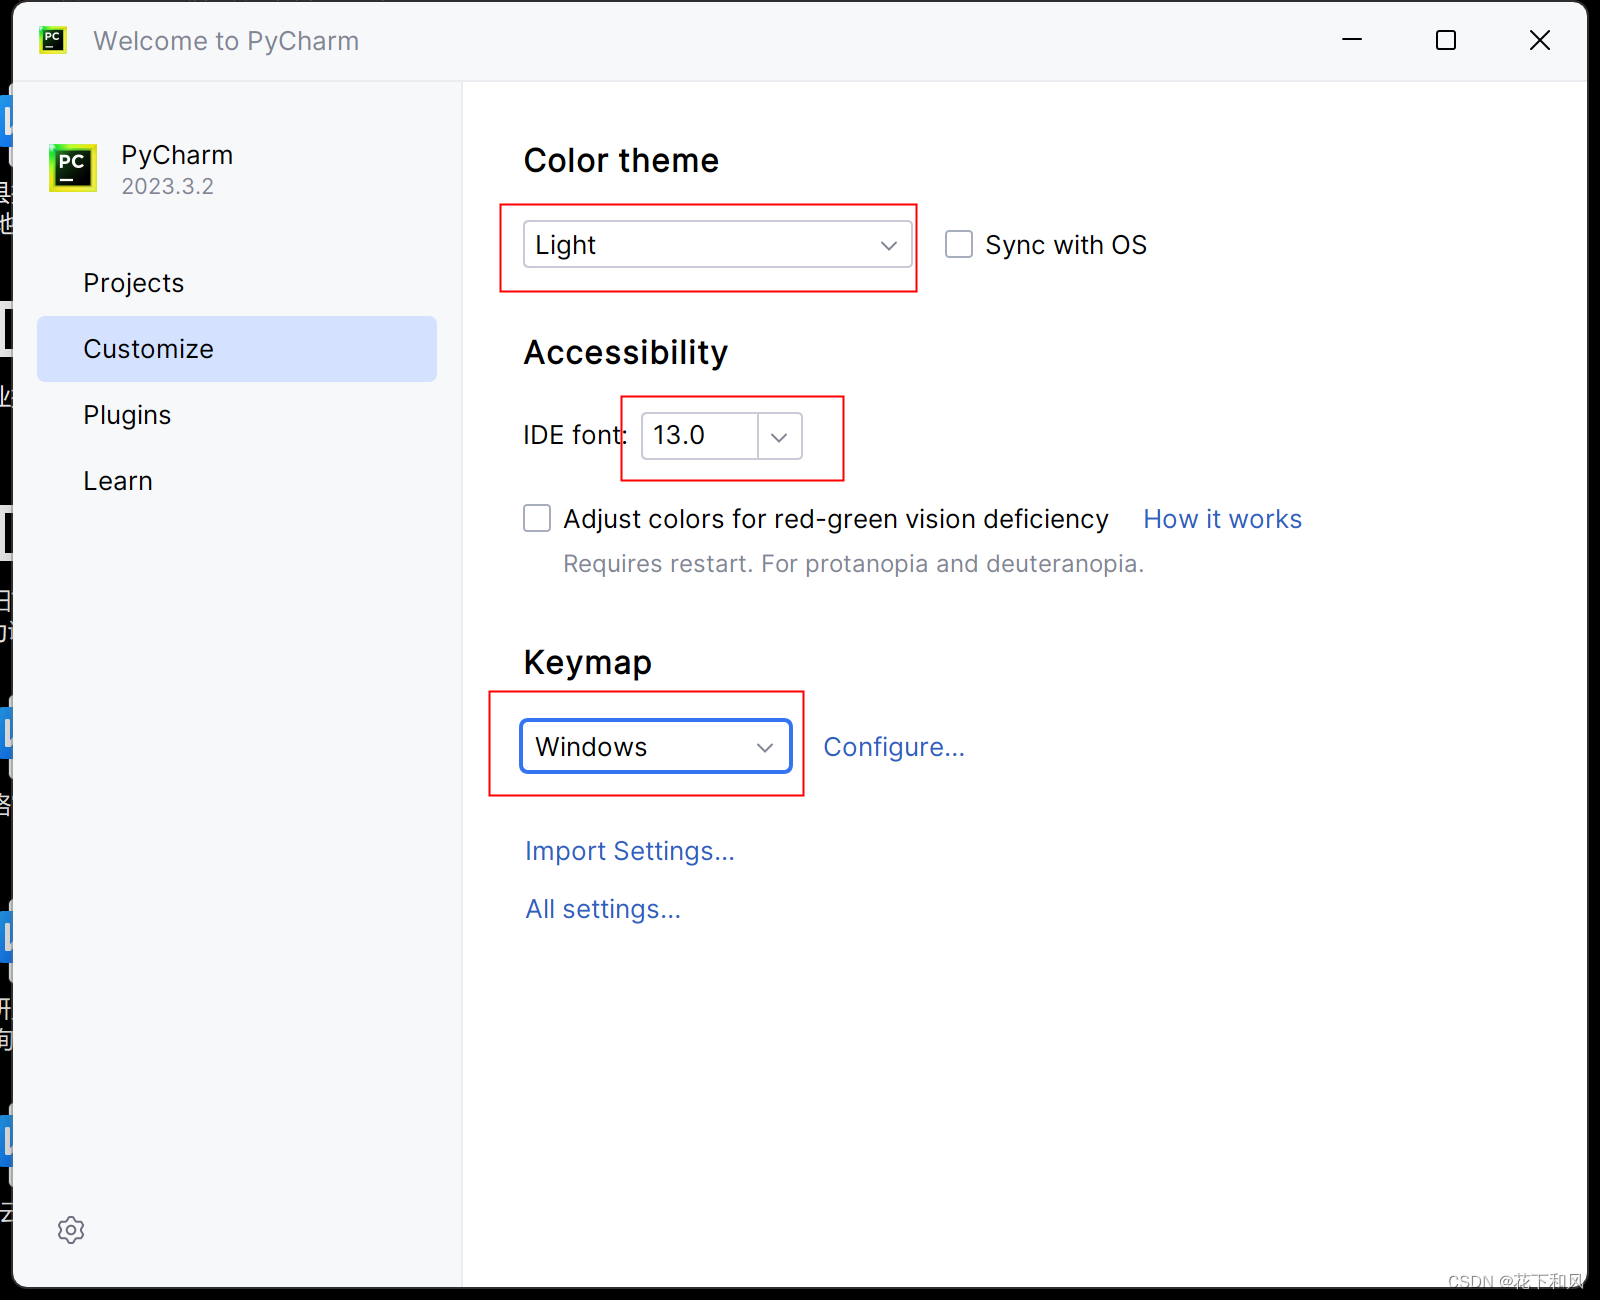Click into the IDE font 13.0 field

pos(698,436)
